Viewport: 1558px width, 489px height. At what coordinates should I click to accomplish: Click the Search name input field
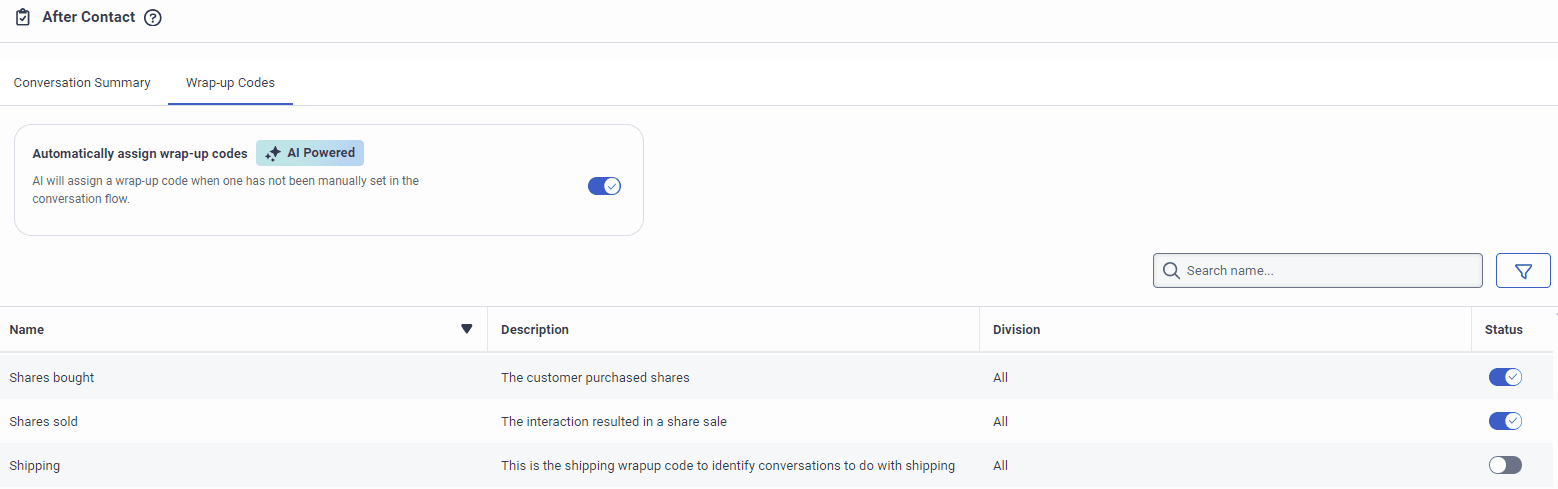(x=1330, y=270)
